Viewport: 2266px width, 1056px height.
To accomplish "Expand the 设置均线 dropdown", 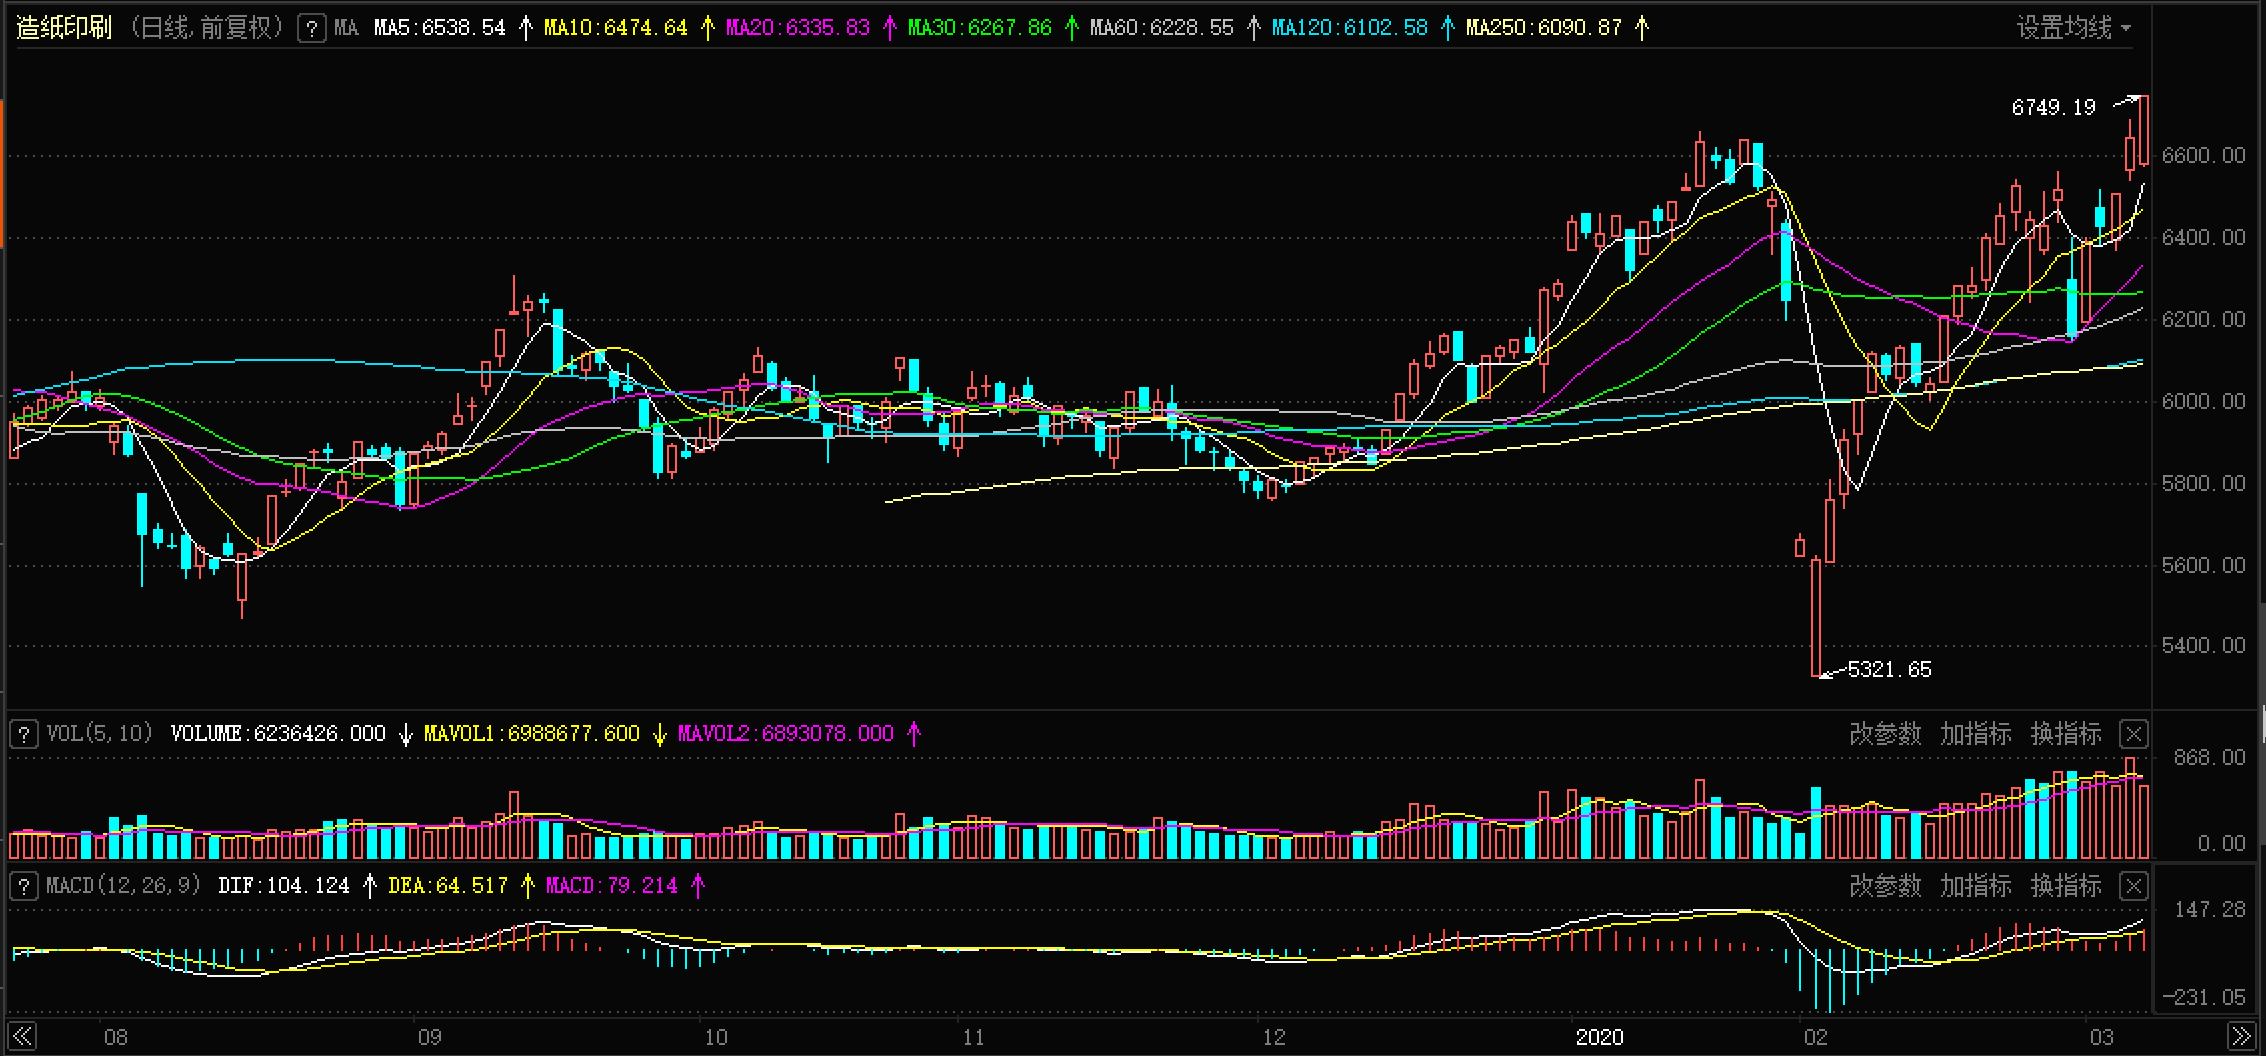I will click(x=2072, y=28).
